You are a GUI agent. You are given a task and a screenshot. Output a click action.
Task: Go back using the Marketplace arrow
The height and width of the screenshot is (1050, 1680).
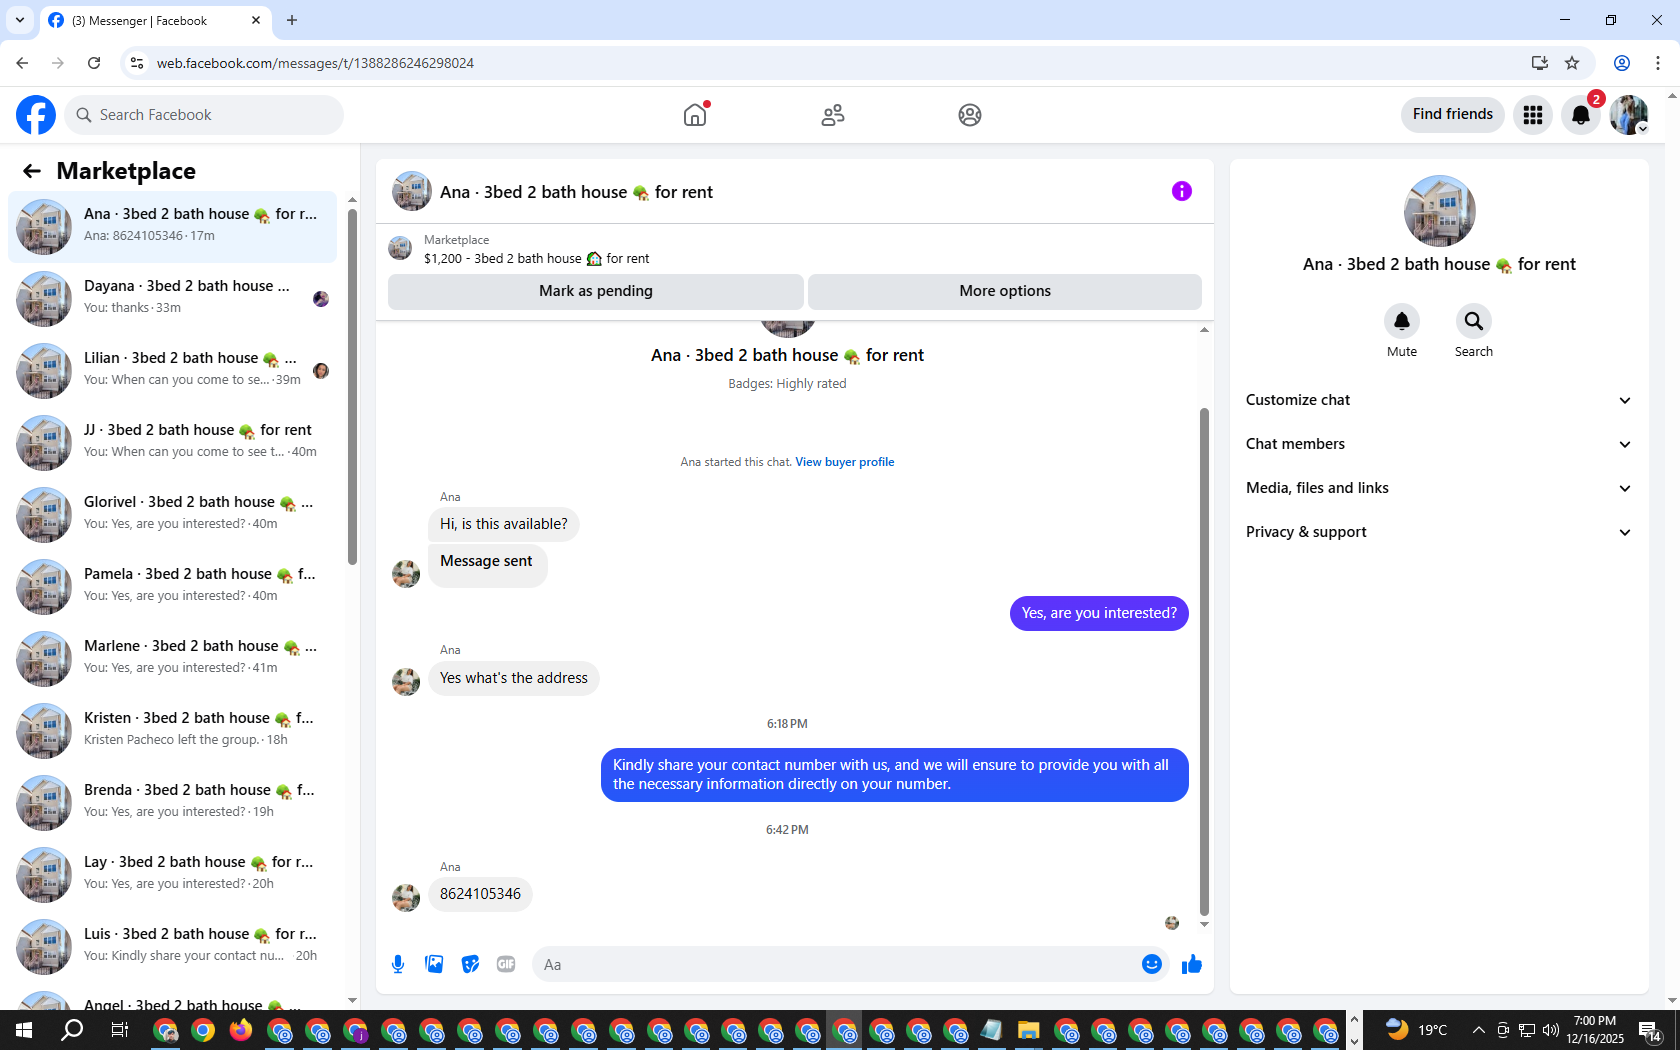[x=32, y=171]
